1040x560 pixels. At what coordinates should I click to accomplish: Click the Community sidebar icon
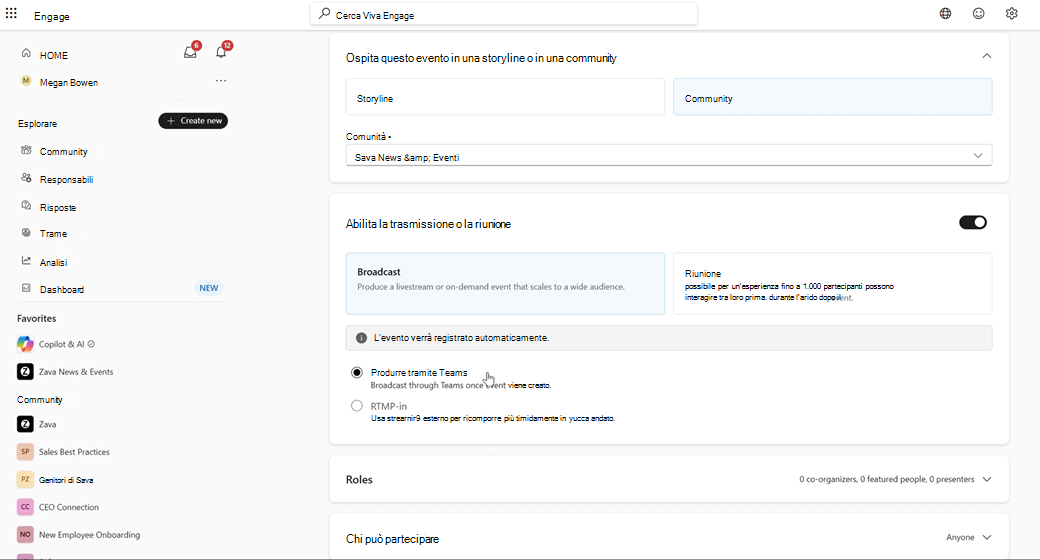[x=26, y=150]
